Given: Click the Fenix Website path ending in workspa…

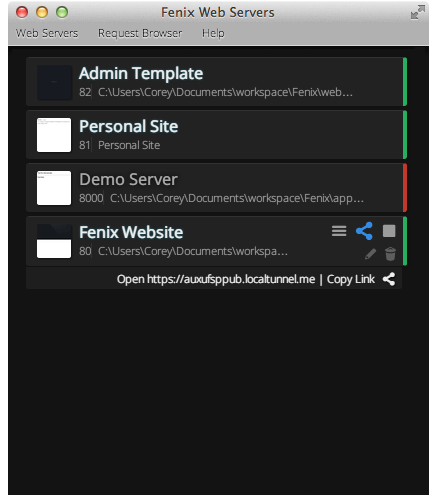Looking at the screenshot, I should point(193,251).
